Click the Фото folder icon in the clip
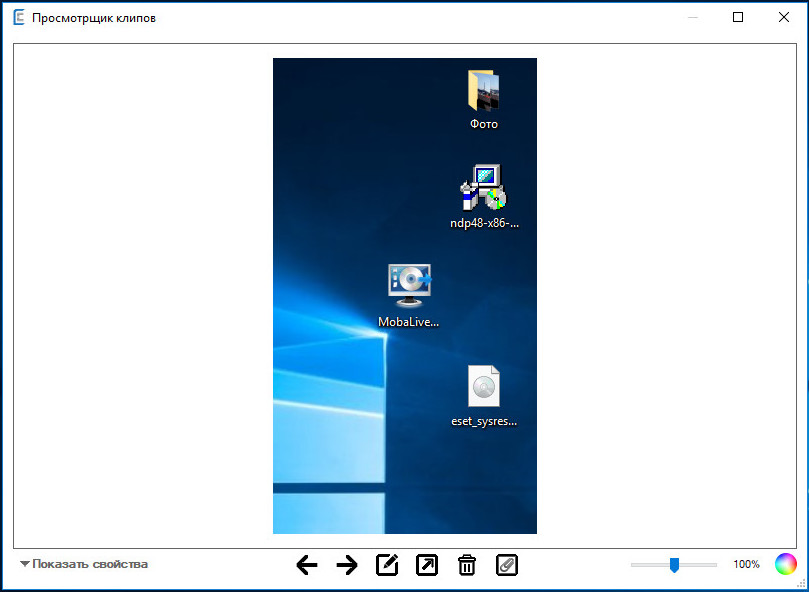 (483, 90)
